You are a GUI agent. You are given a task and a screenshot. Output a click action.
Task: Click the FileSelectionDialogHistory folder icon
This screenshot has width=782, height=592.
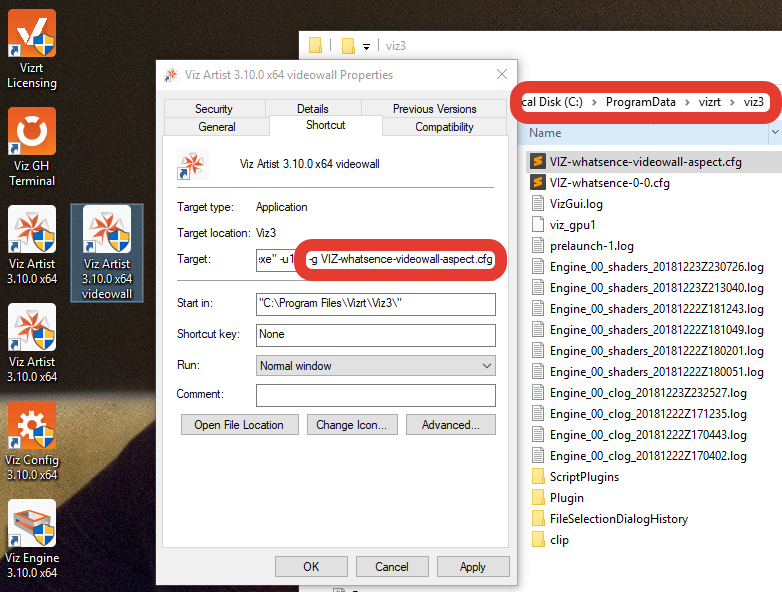[538, 518]
